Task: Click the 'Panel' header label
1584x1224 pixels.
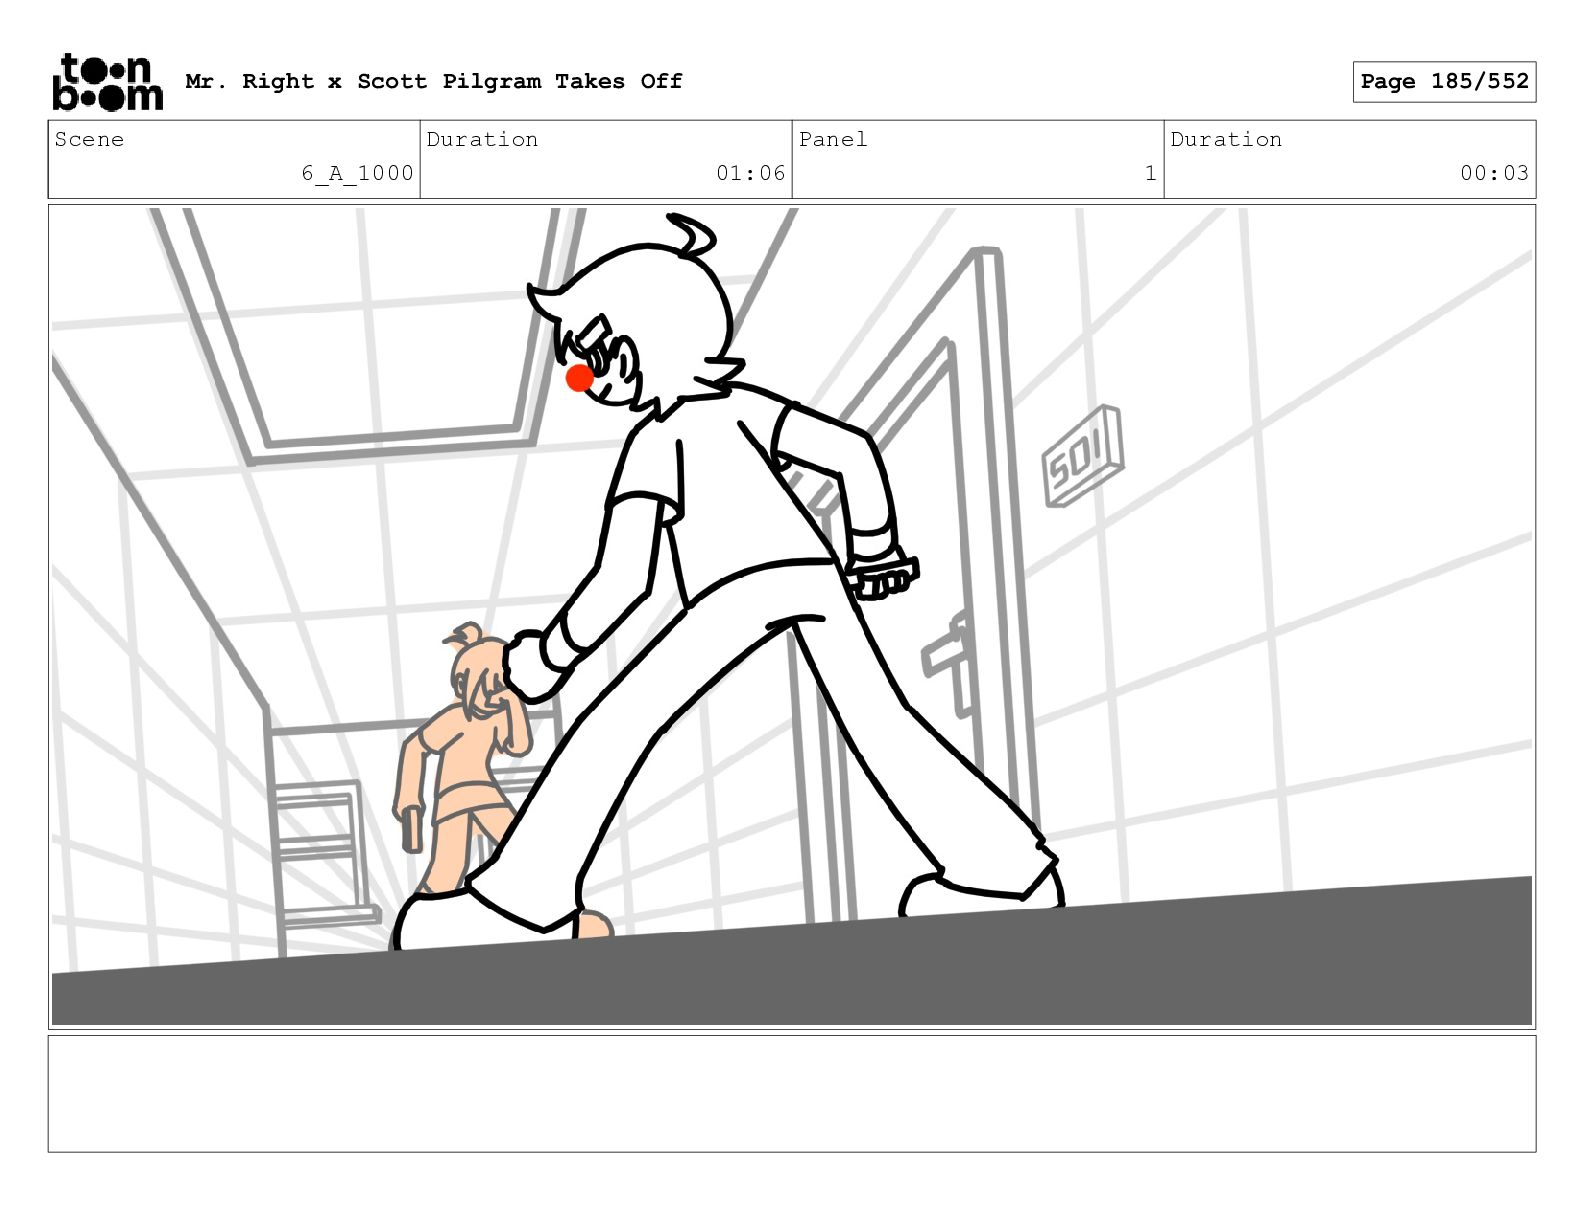Action: [x=833, y=139]
